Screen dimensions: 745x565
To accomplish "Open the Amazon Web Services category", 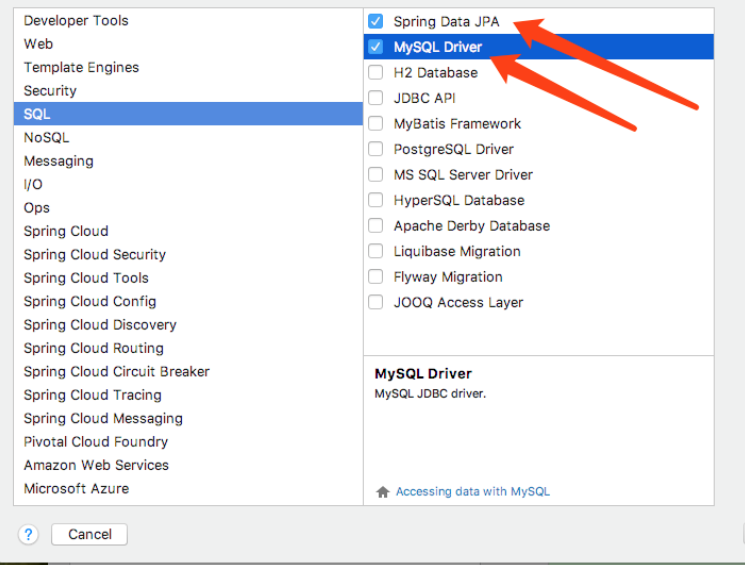I will (x=188, y=465).
